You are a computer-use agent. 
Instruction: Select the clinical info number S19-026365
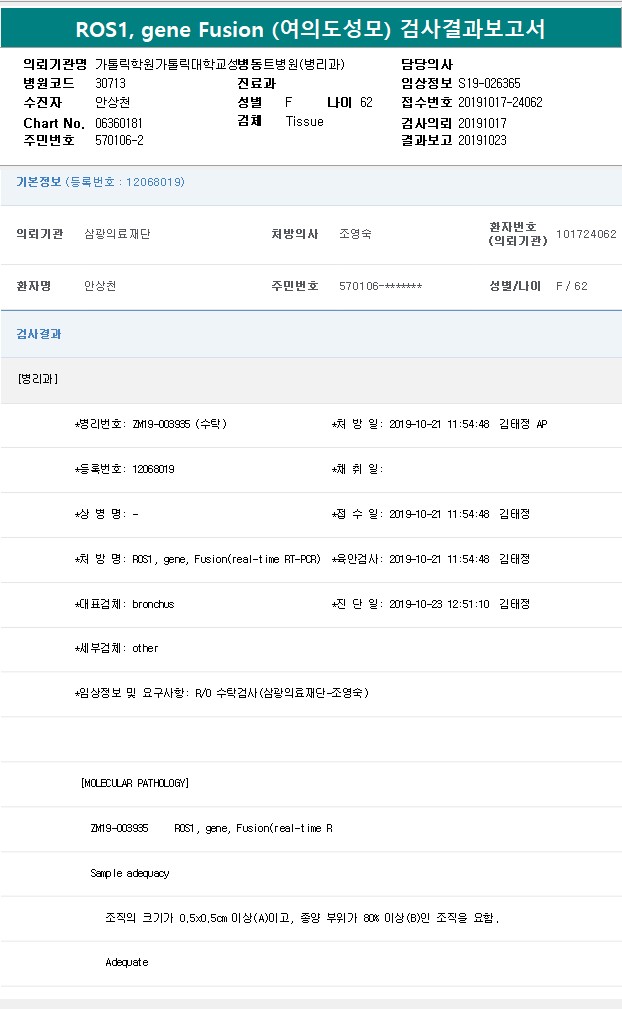point(489,83)
